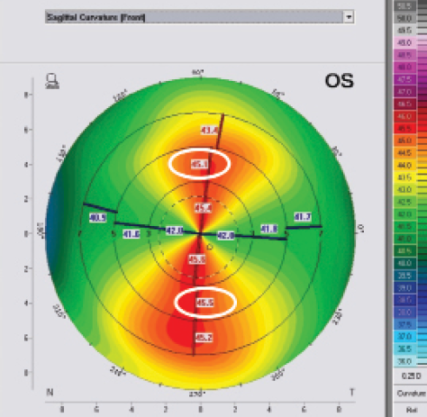Click the 270° axis label below the map
Image resolution: width=427 pixels, height=417 pixels.
(x=197, y=394)
